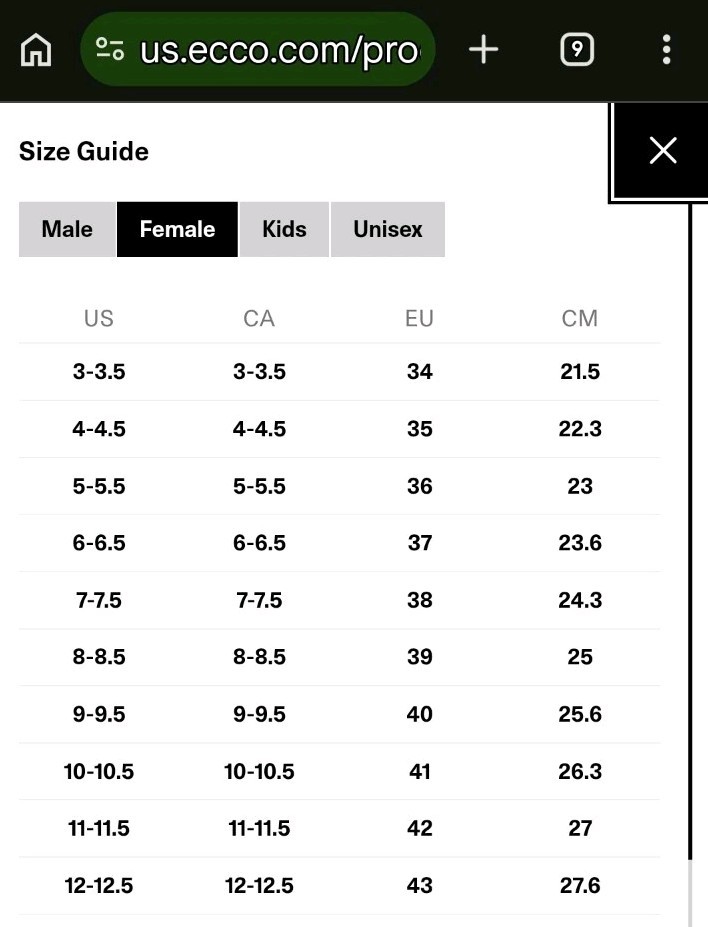Select the US 9-9.5 size cell
The height and width of the screenshot is (927, 708).
(x=99, y=714)
